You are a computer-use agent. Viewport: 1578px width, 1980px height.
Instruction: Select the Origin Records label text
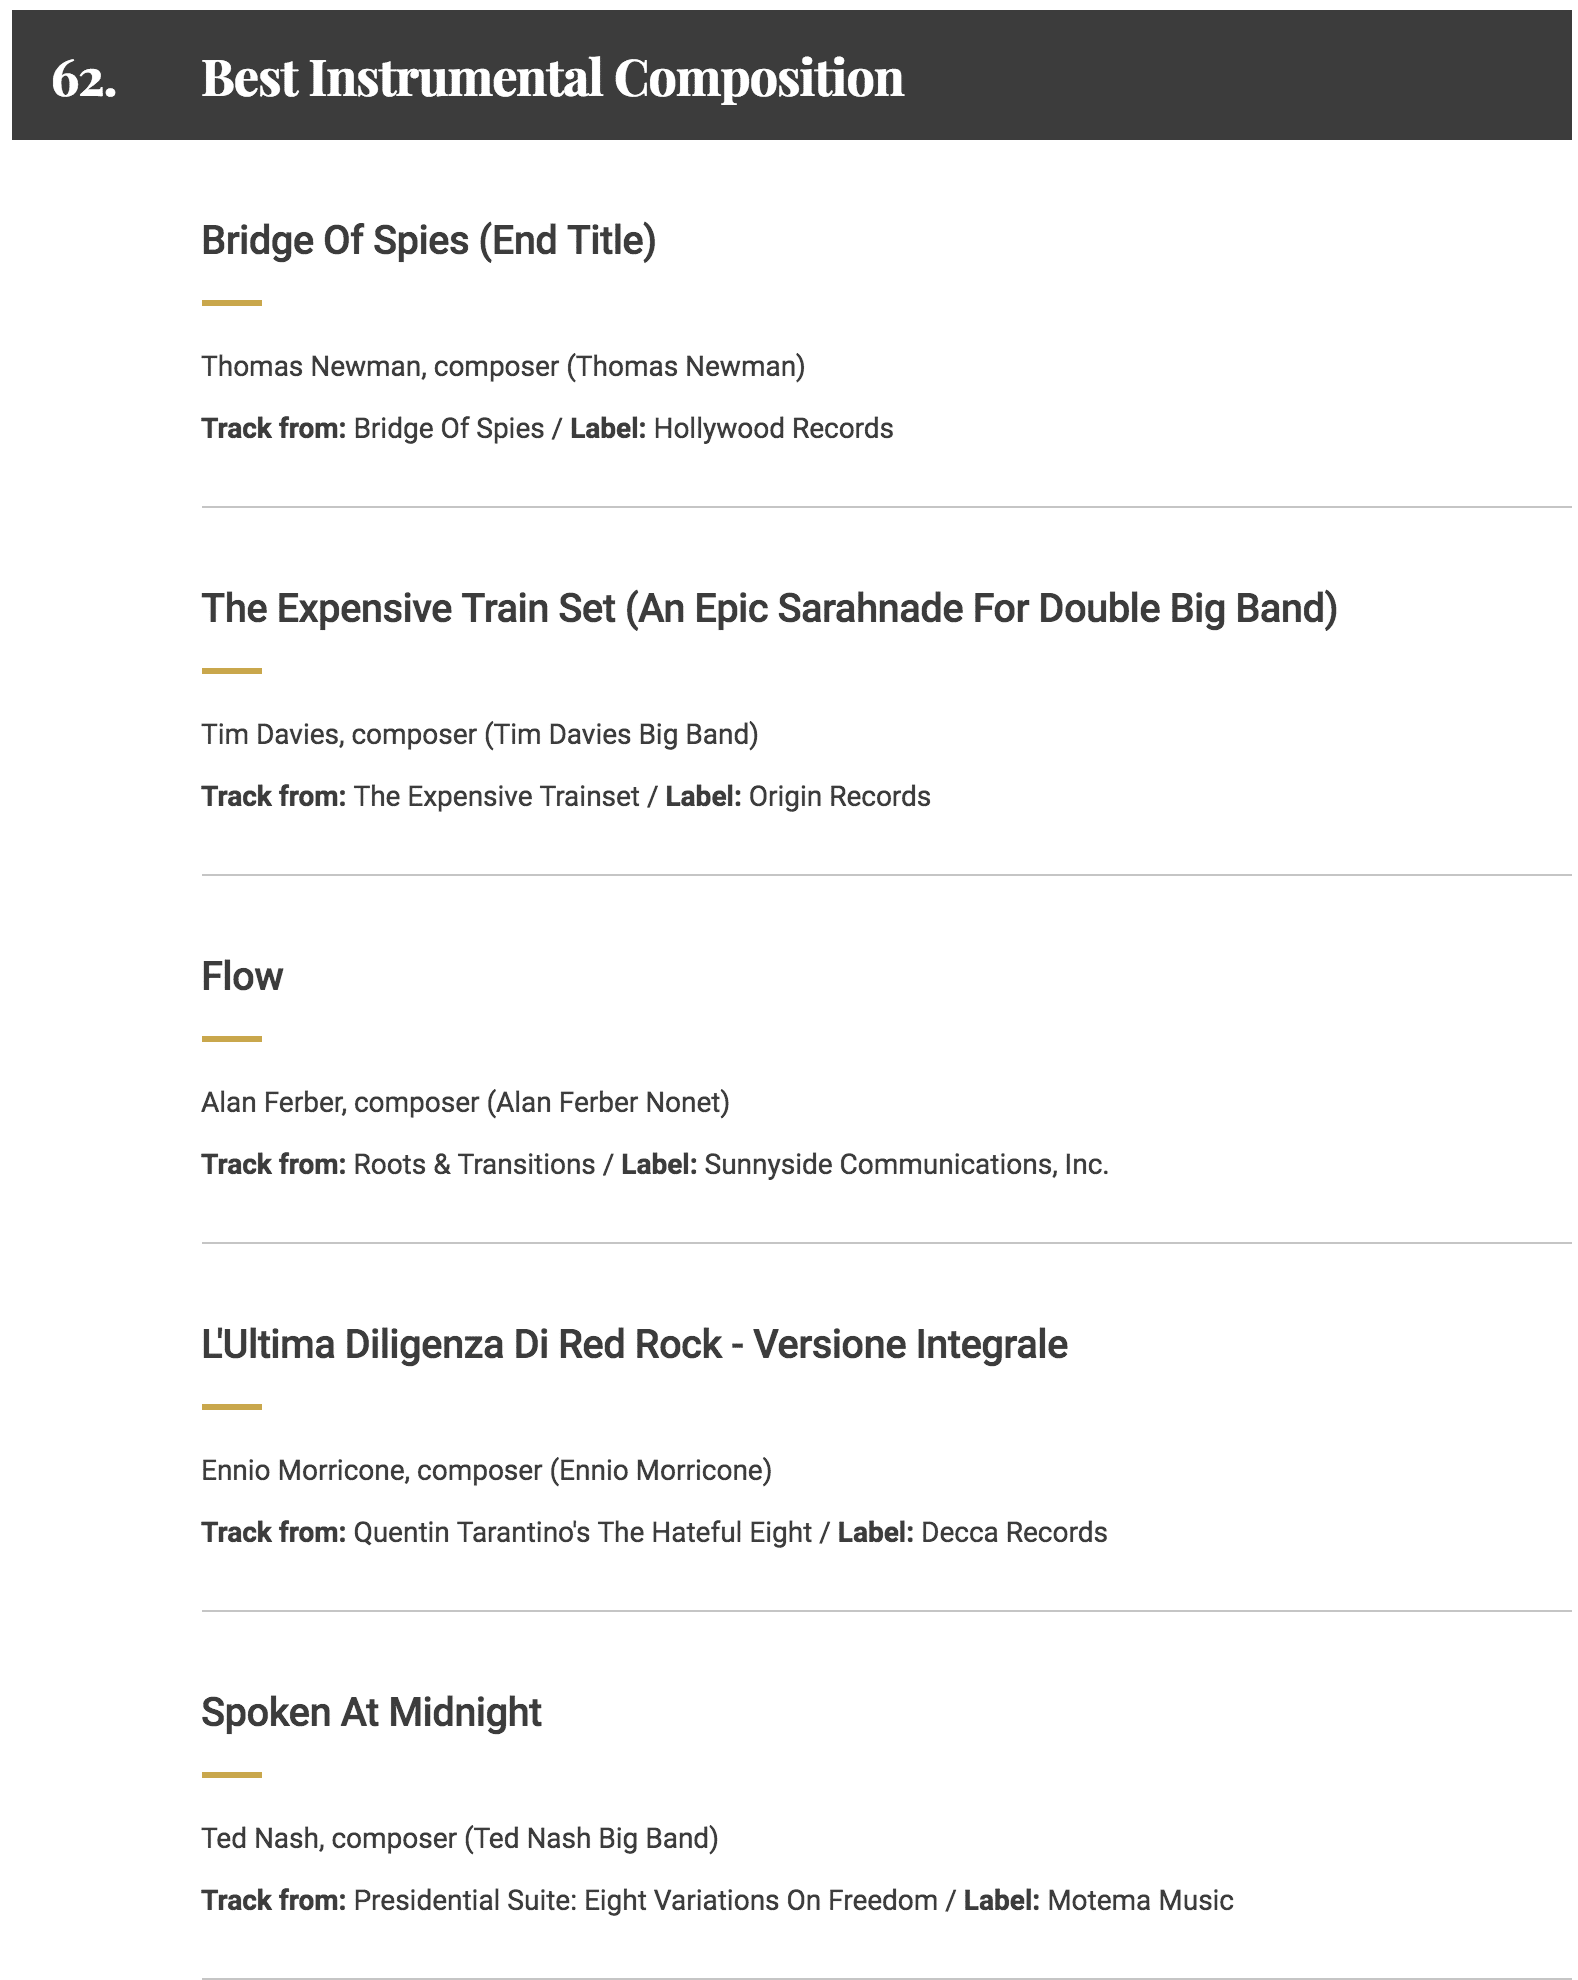839,797
